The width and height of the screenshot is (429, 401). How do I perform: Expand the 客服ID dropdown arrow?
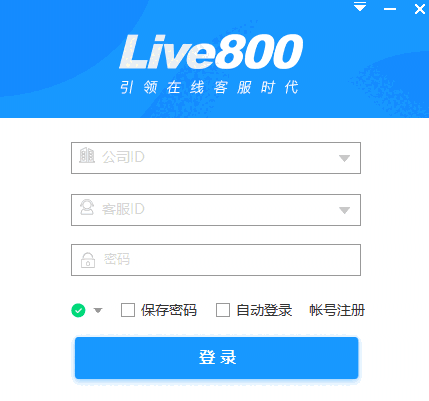344,210
